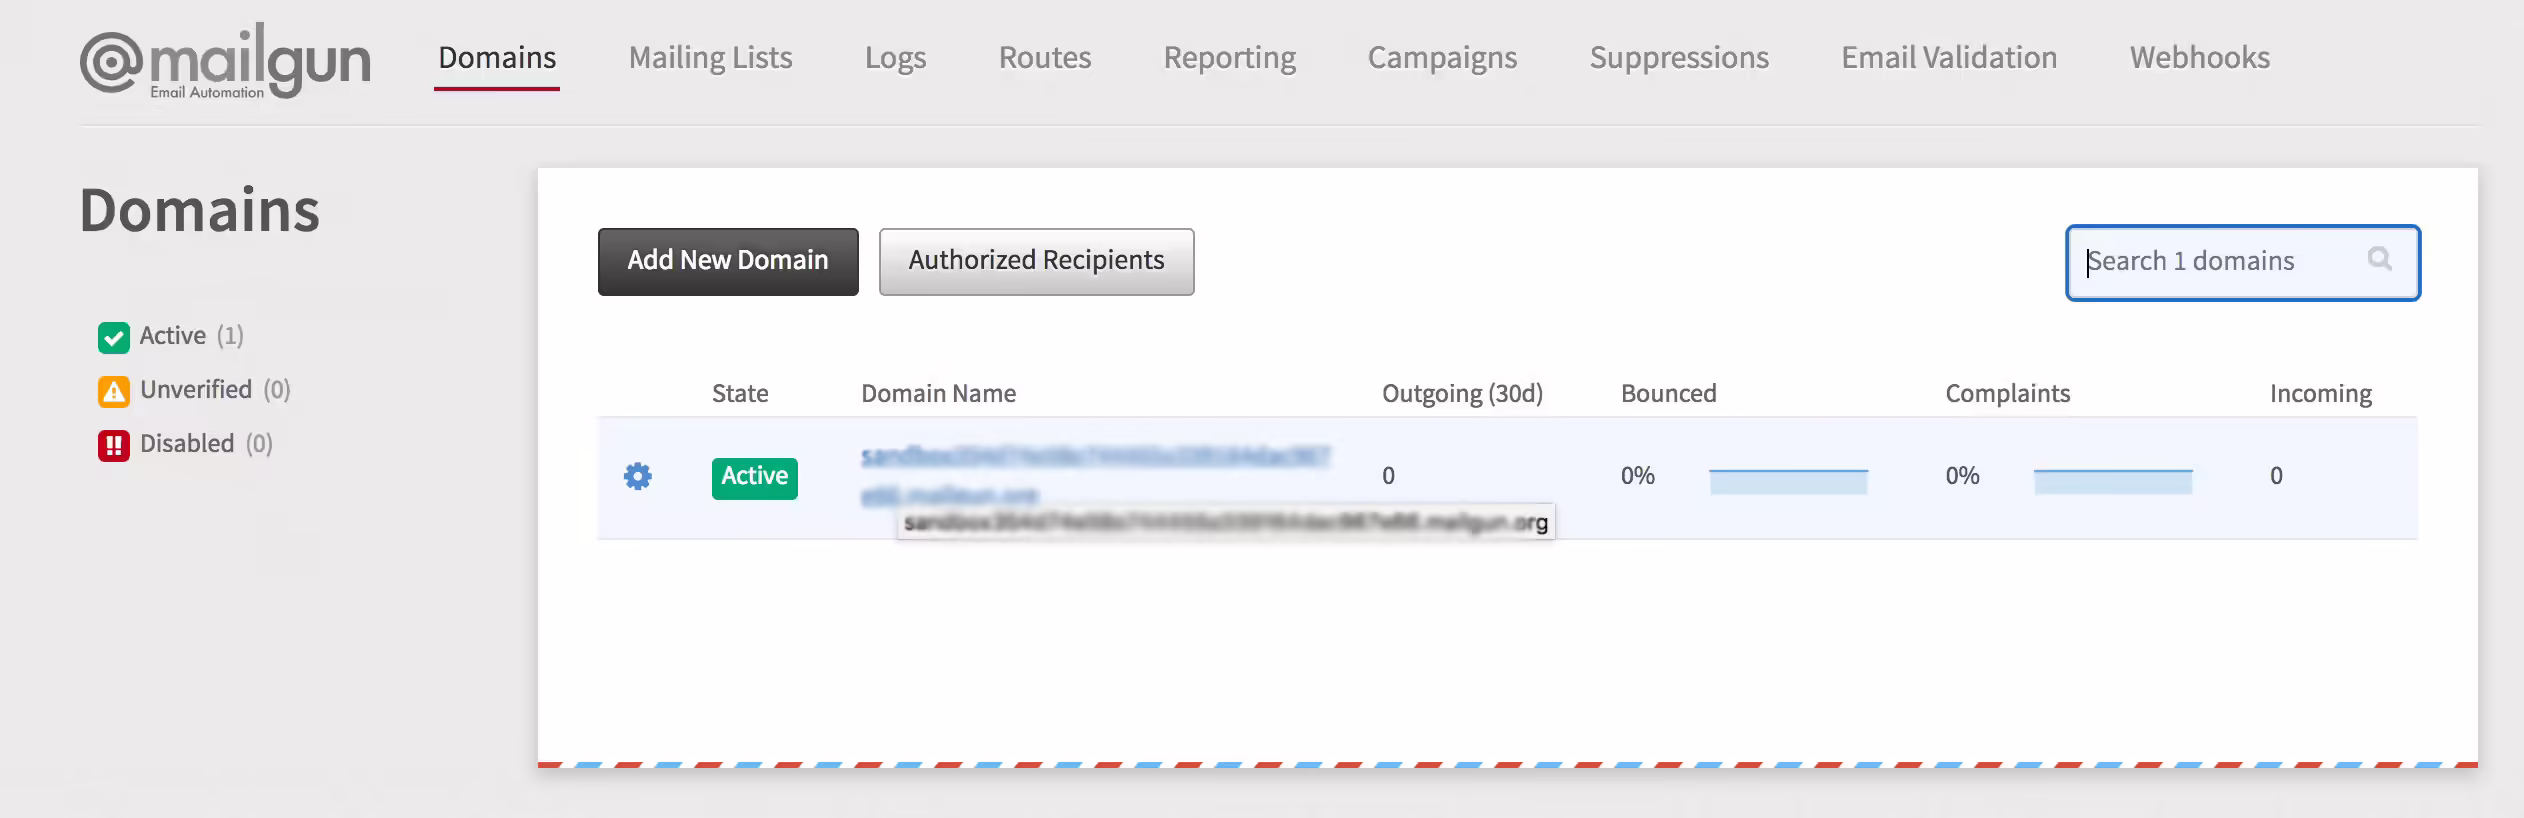
Task: Open the Domains tab
Action: click(x=497, y=58)
